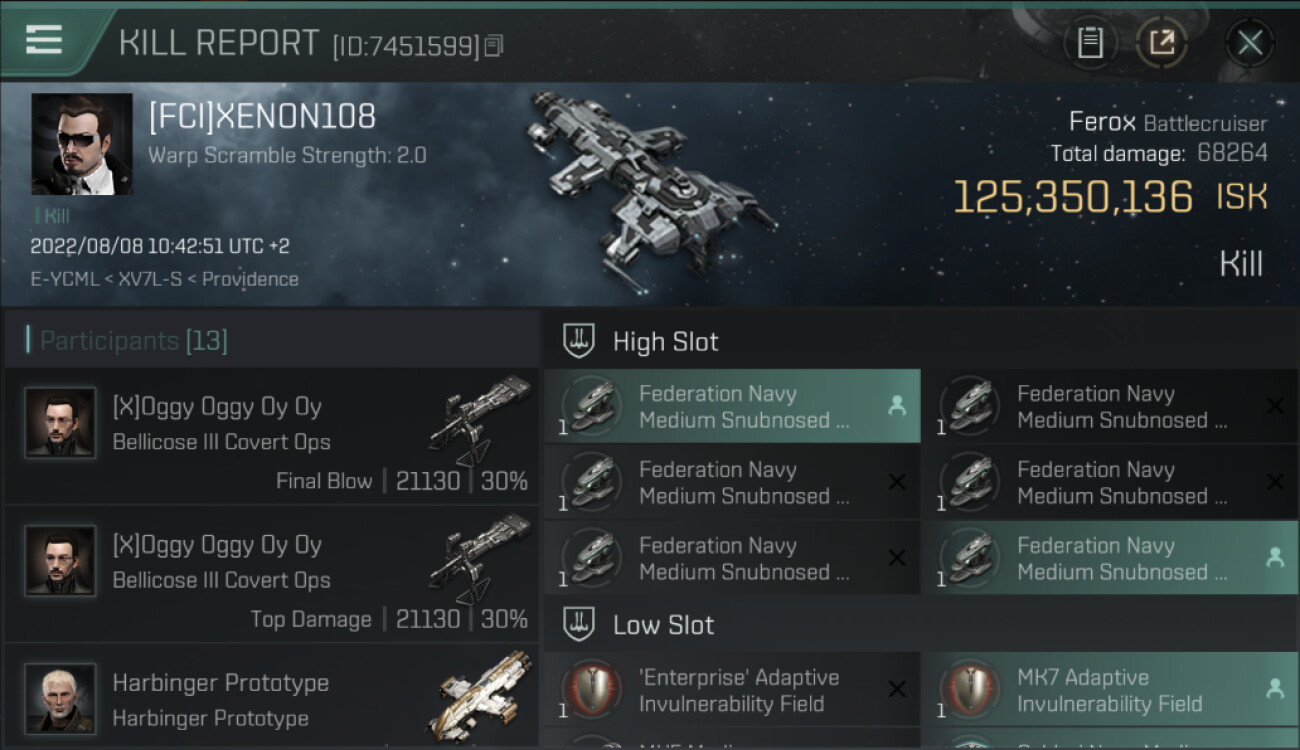Screen dimensions: 1300x750
Task: Close the kill report window
Action: click(x=1250, y=42)
